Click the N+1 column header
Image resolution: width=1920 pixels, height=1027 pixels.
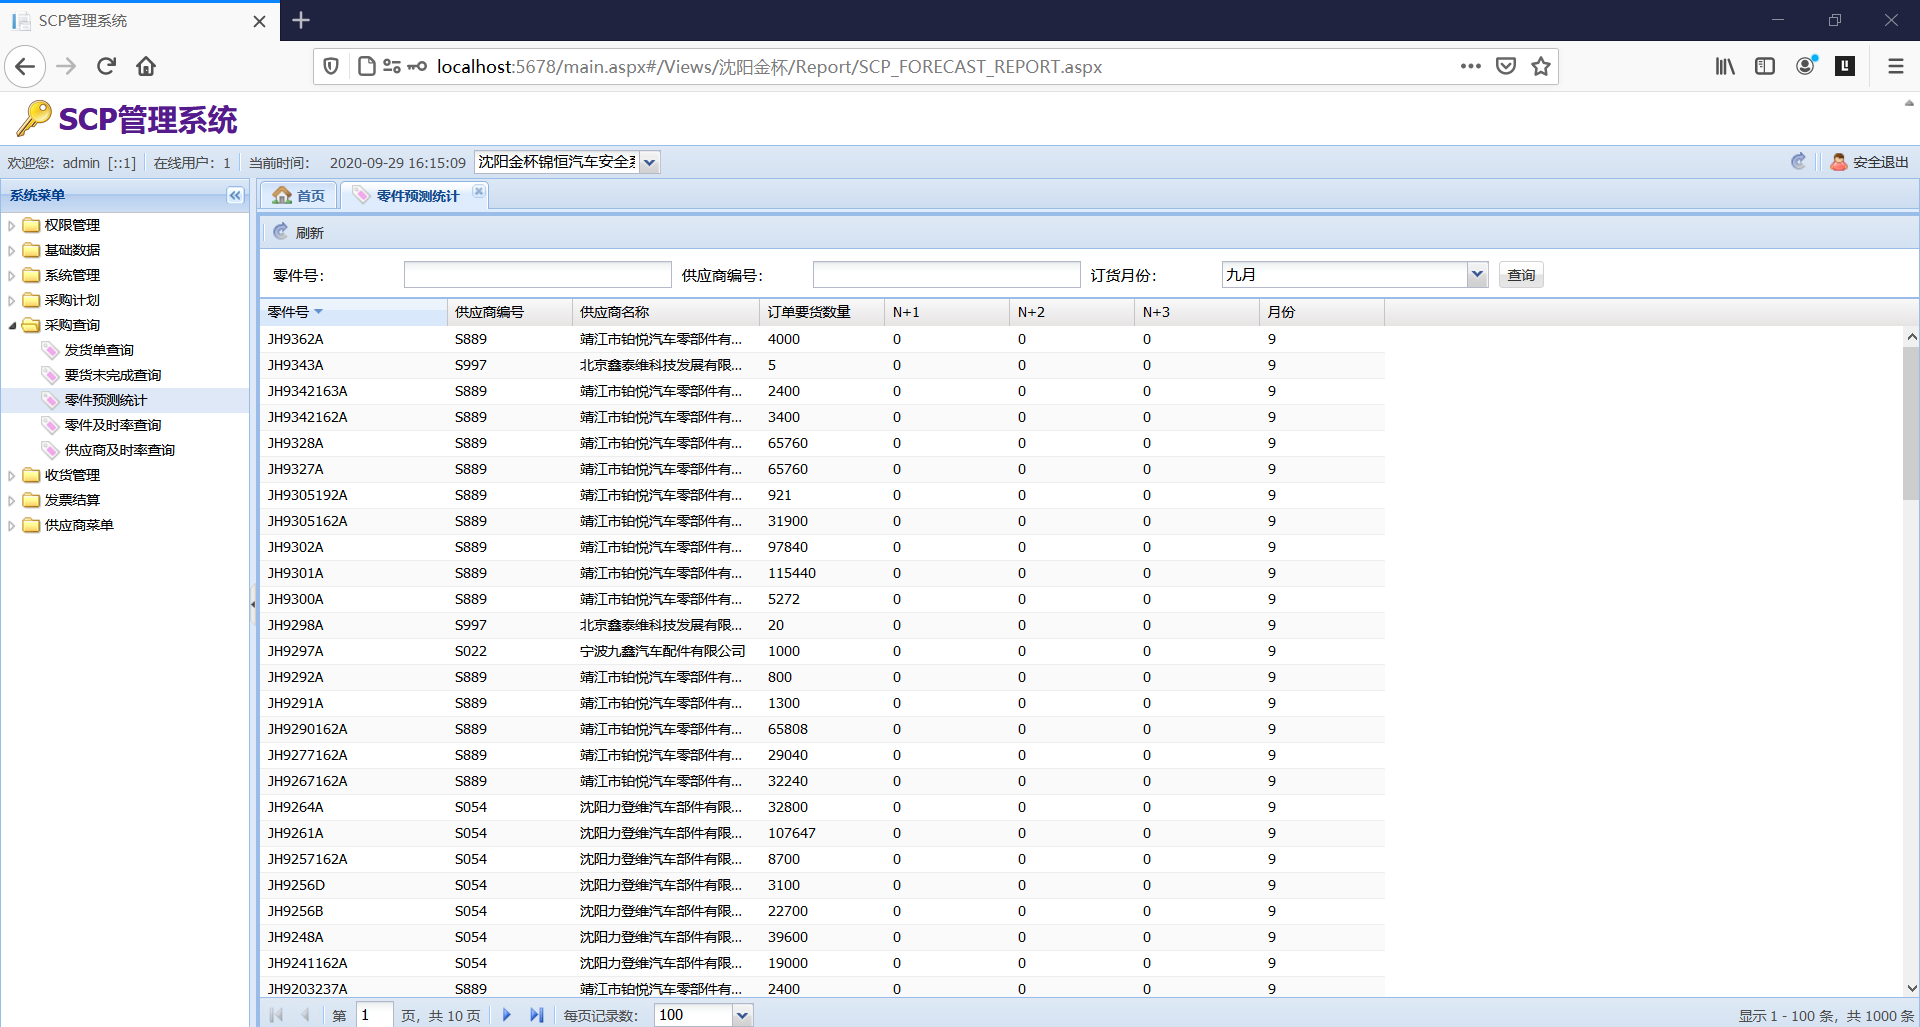coord(947,312)
